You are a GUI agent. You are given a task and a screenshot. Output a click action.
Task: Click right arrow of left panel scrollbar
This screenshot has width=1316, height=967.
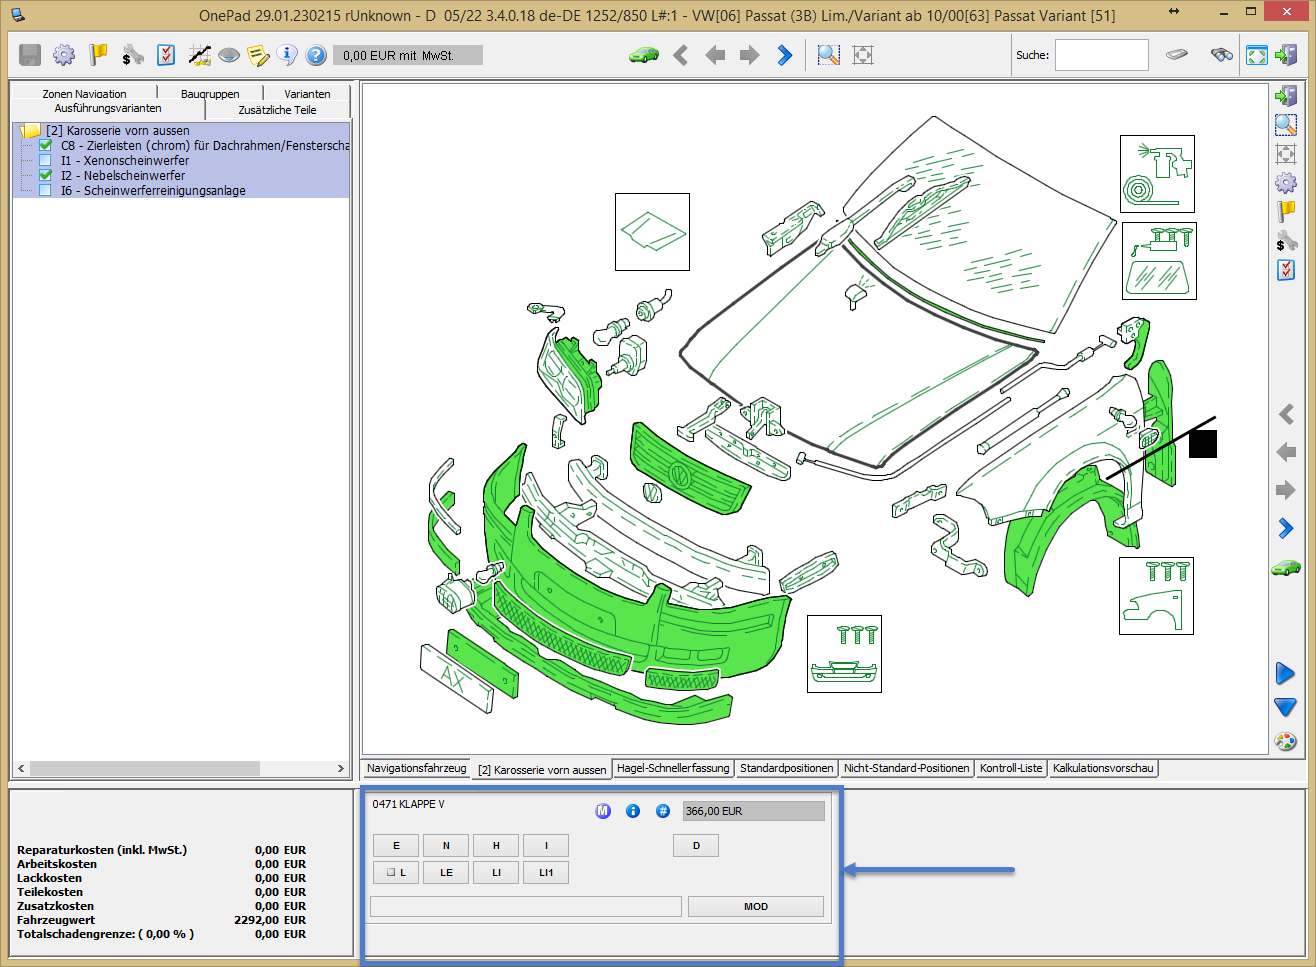340,768
